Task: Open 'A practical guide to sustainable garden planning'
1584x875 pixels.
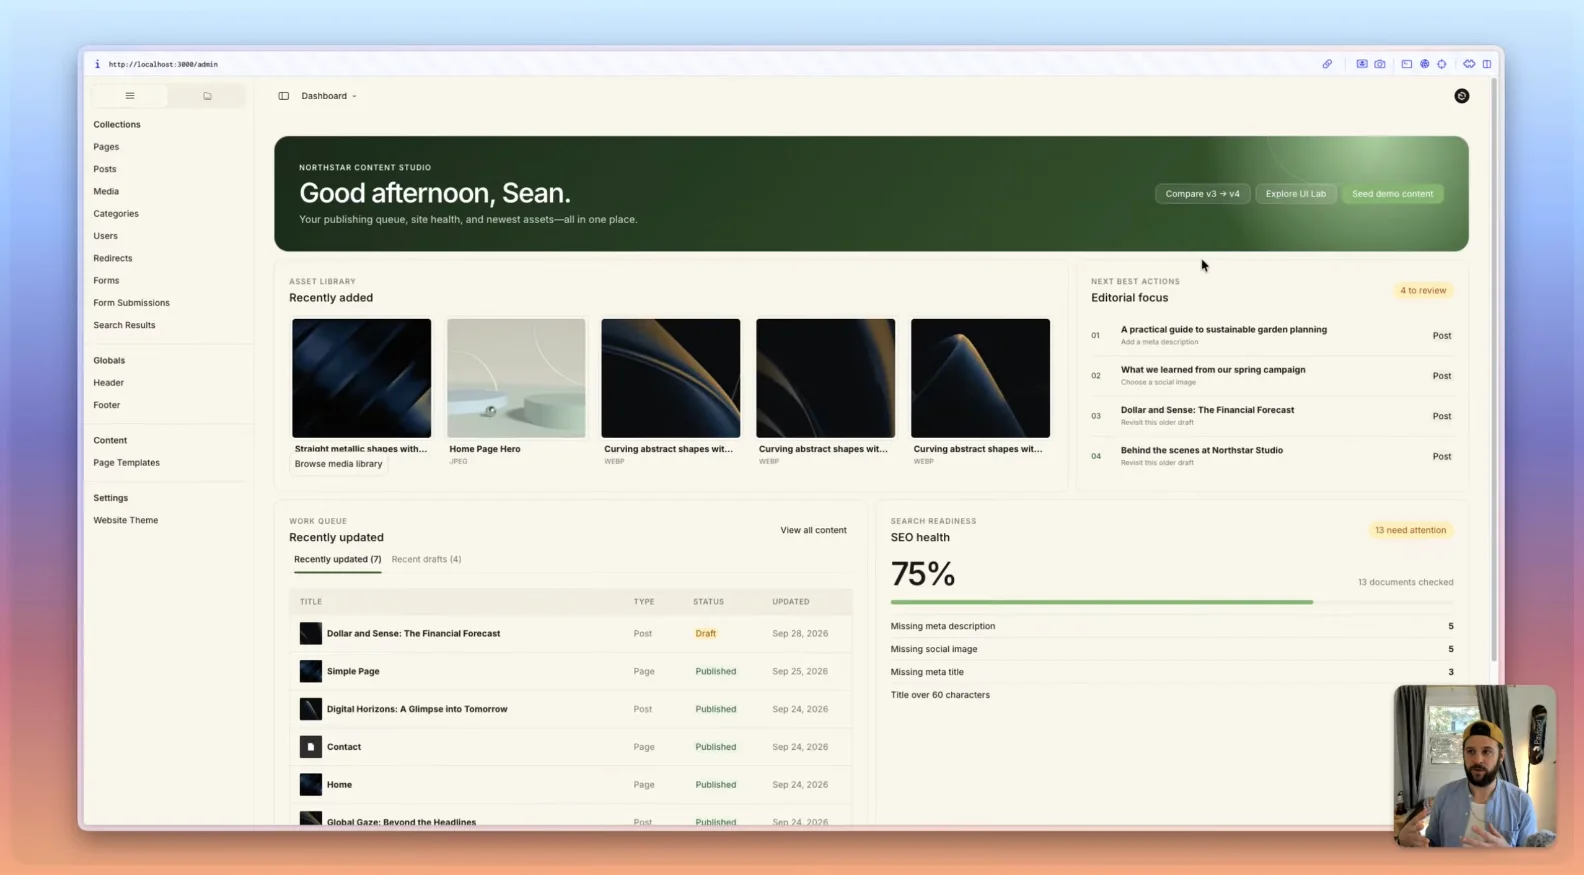Action: tap(1224, 329)
